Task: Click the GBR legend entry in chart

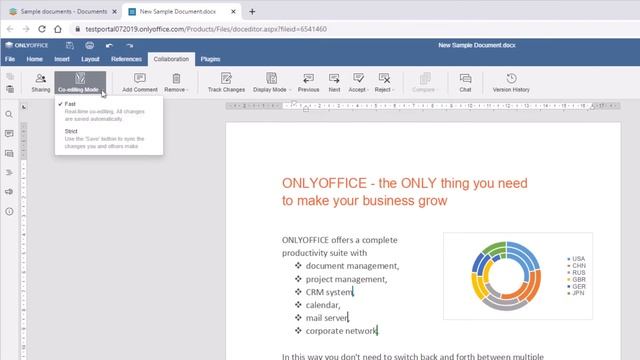Action: (x=576, y=280)
